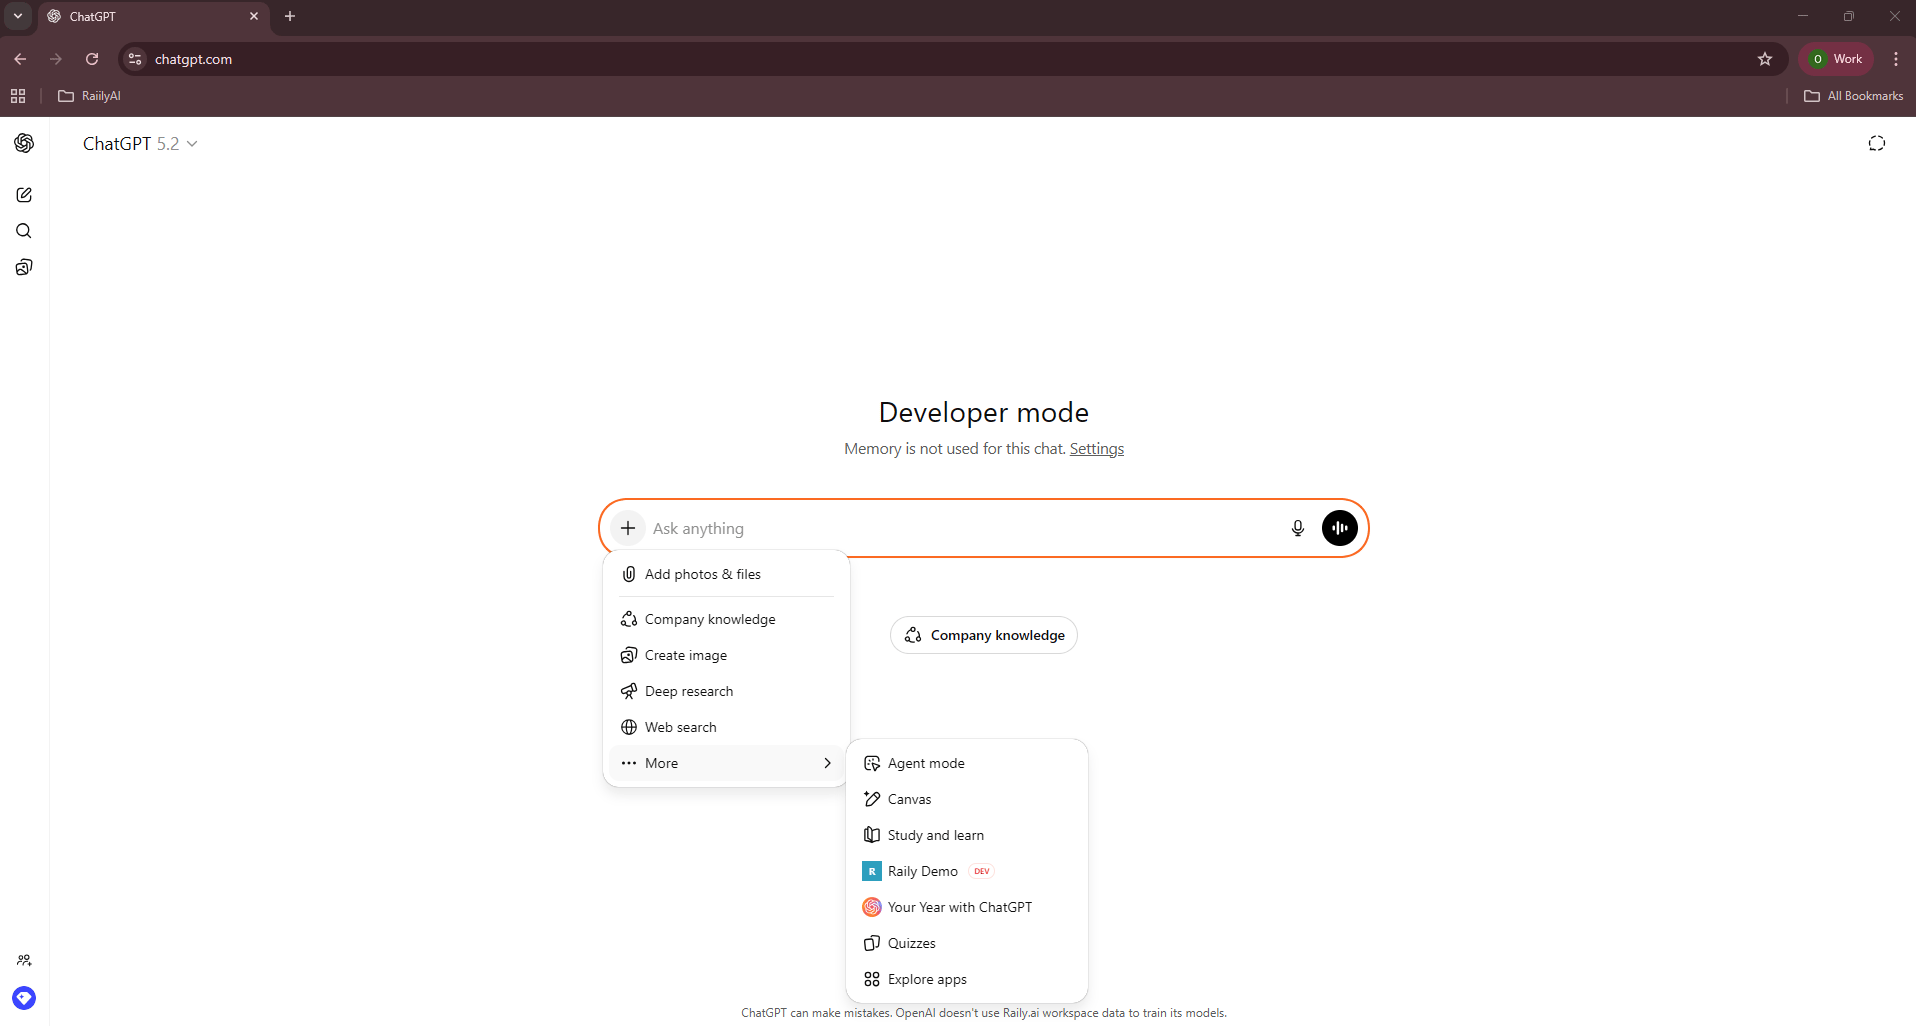Close the ChatGPT browser tab
Screen dimensions: 1916x1026
[x=253, y=16]
